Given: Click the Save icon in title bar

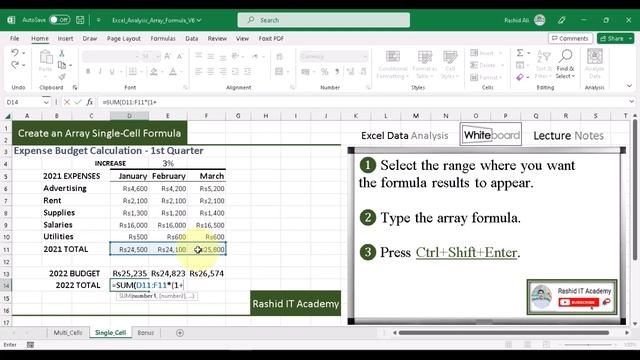Looking at the screenshot, I should pyautogui.click(x=80, y=20).
